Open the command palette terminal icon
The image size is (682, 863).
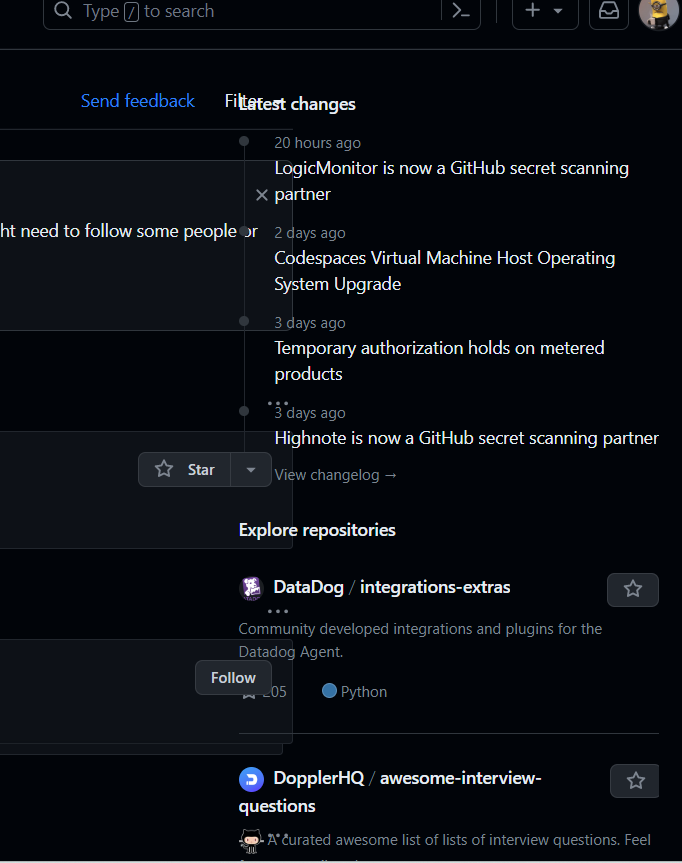[x=461, y=12]
